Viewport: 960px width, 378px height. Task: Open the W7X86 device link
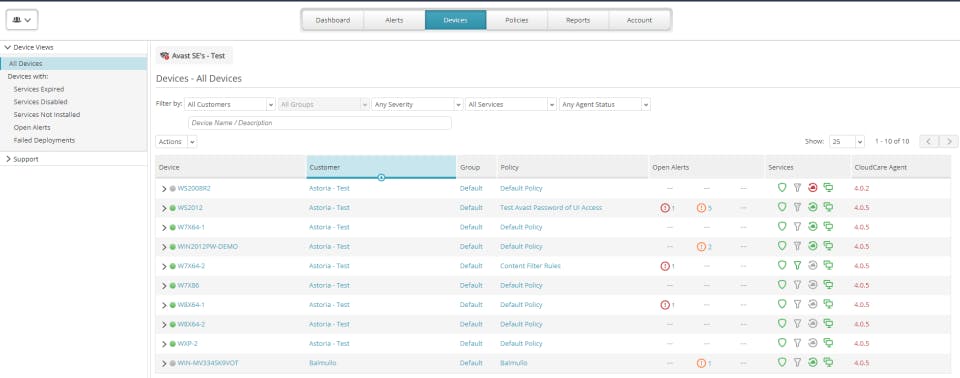(188, 285)
